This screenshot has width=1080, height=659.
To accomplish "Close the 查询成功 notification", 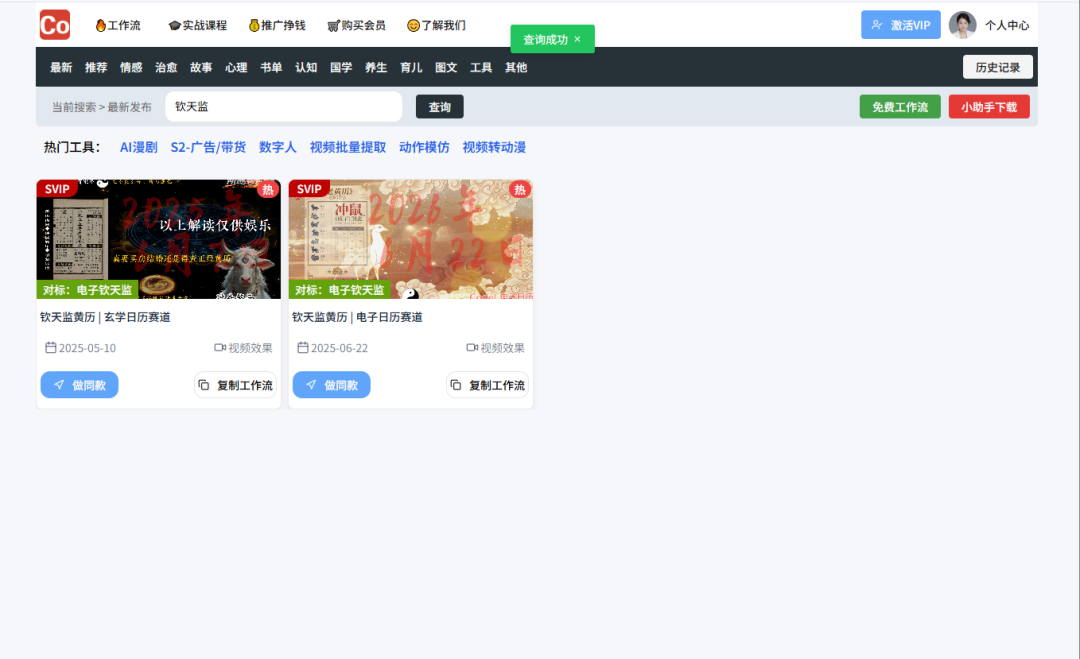I will click(x=577, y=39).
